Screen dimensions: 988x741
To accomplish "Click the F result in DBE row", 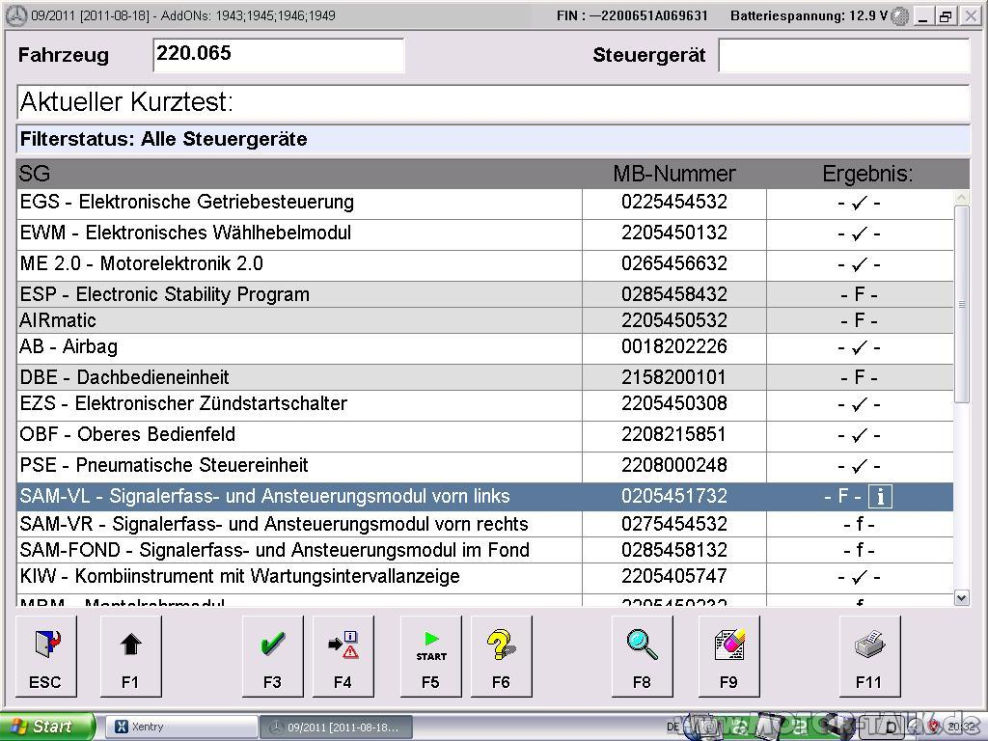I will (x=859, y=377).
